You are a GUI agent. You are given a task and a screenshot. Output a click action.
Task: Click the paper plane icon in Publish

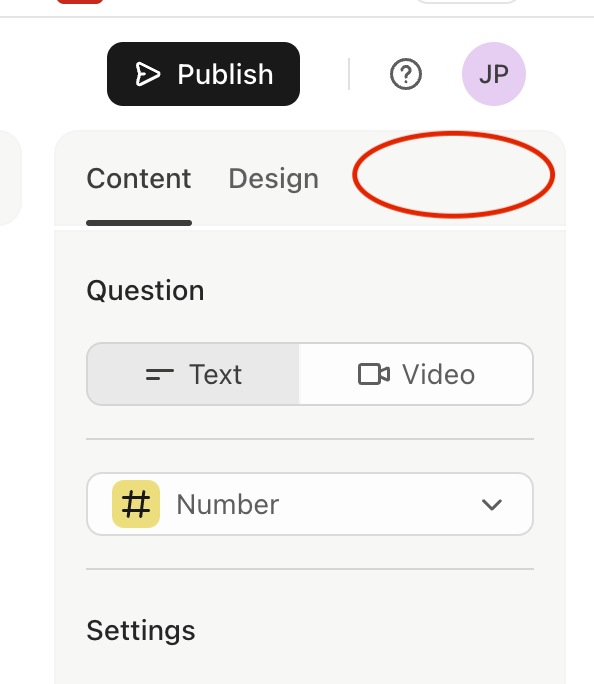pyautogui.click(x=147, y=74)
